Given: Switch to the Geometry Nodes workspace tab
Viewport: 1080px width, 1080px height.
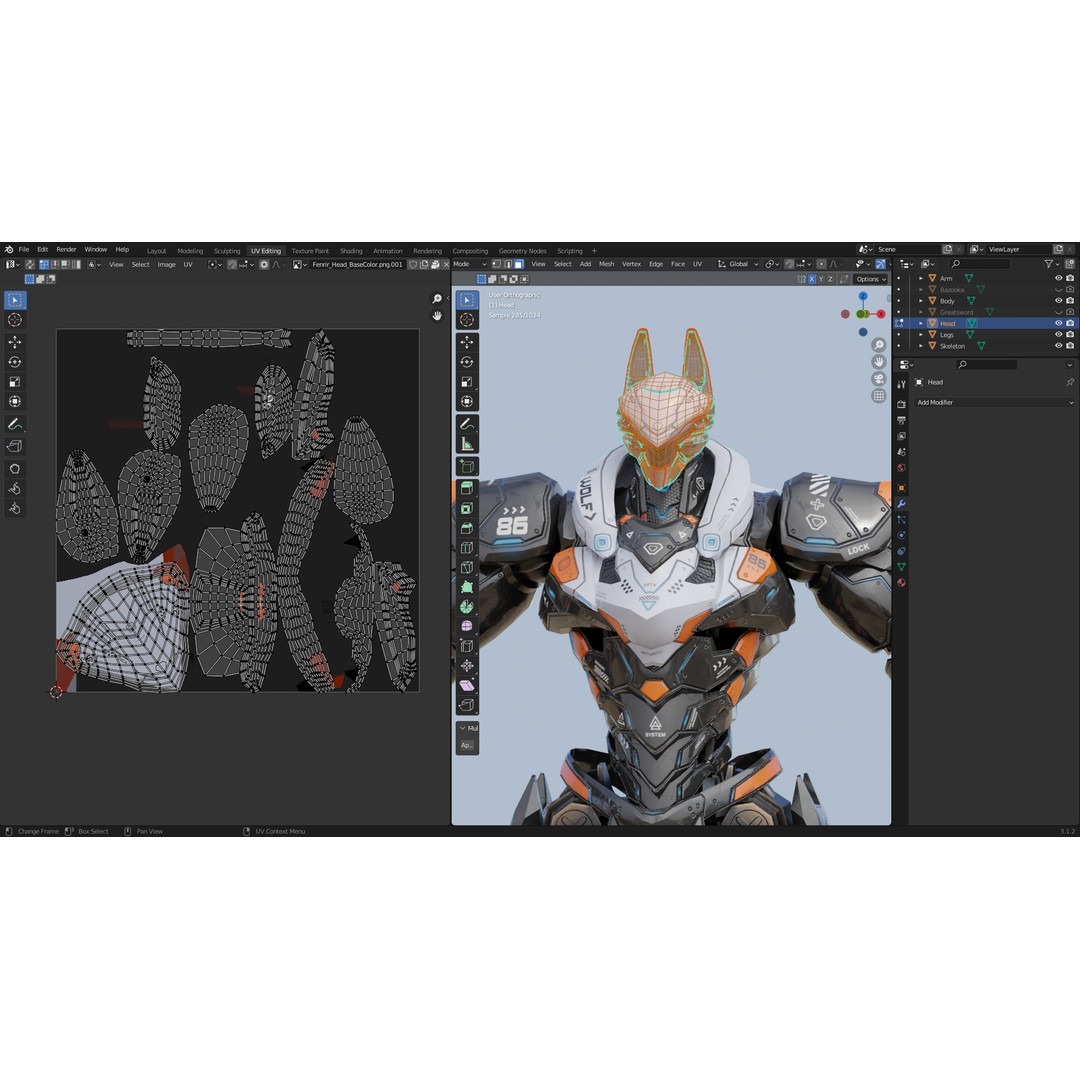Looking at the screenshot, I should 522,251.
